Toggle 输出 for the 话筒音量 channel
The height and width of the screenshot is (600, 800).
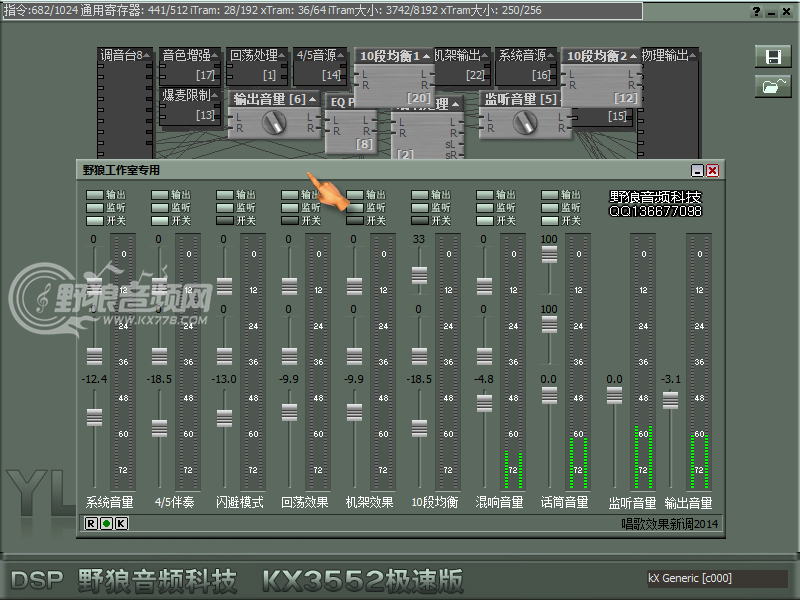pos(549,194)
